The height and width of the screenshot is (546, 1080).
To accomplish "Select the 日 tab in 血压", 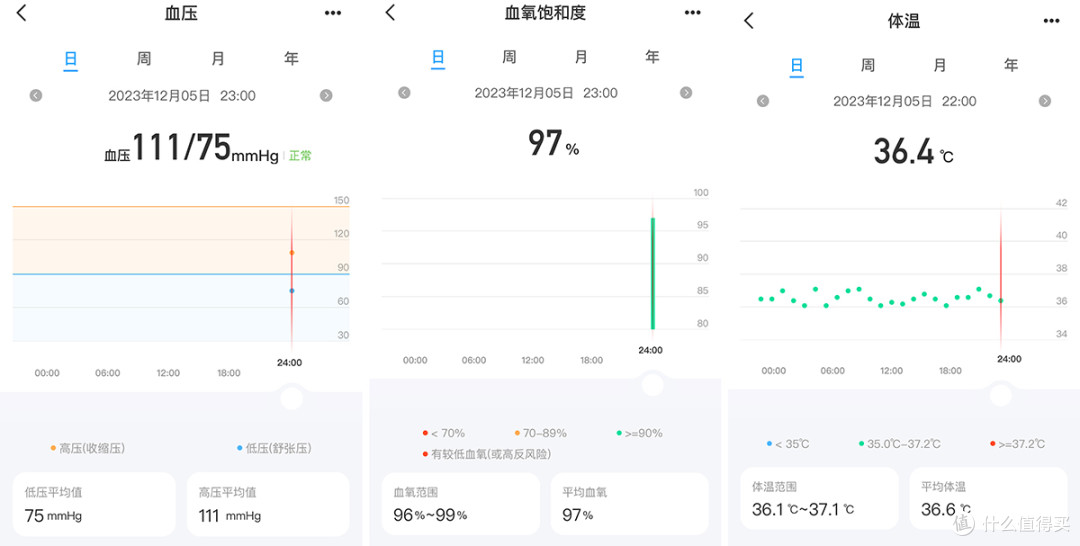I will pyautogui.click(x=70, y=60).
